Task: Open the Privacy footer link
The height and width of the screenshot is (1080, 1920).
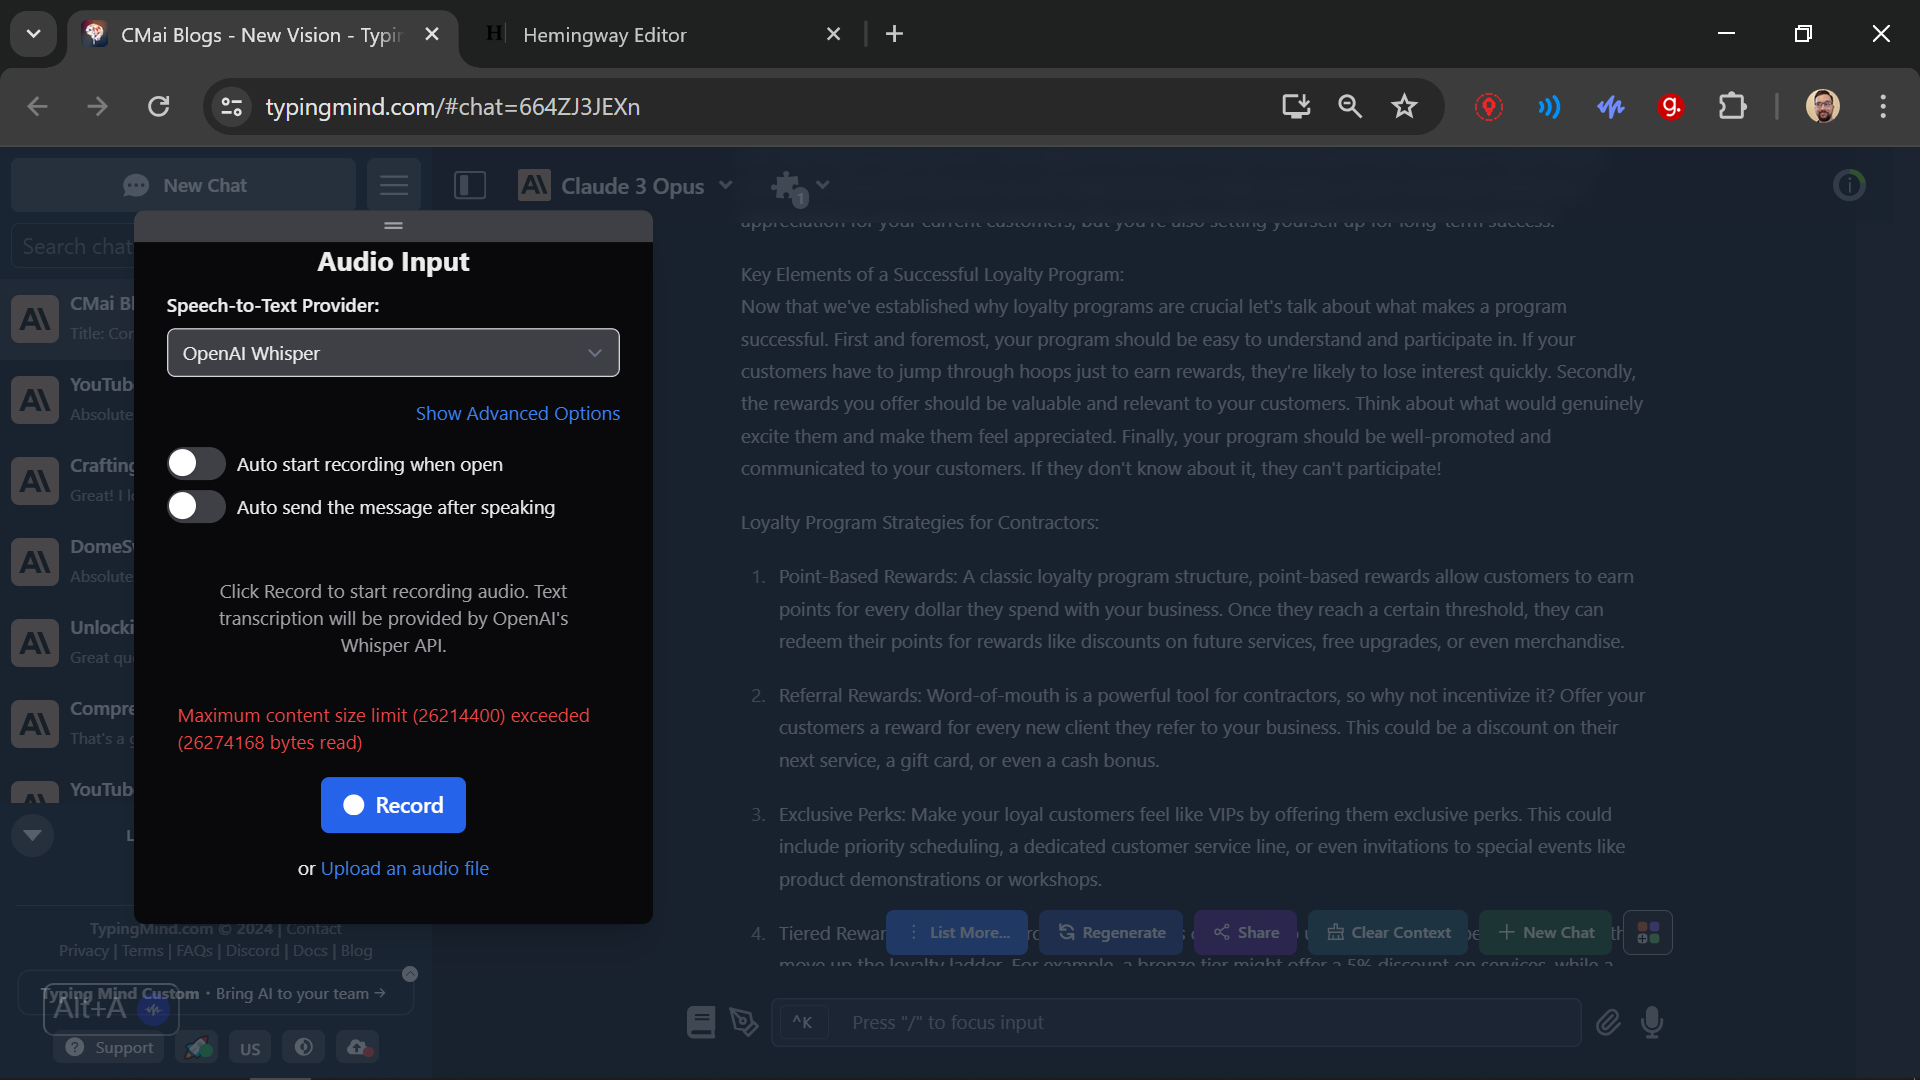Action: pos(83,950)
